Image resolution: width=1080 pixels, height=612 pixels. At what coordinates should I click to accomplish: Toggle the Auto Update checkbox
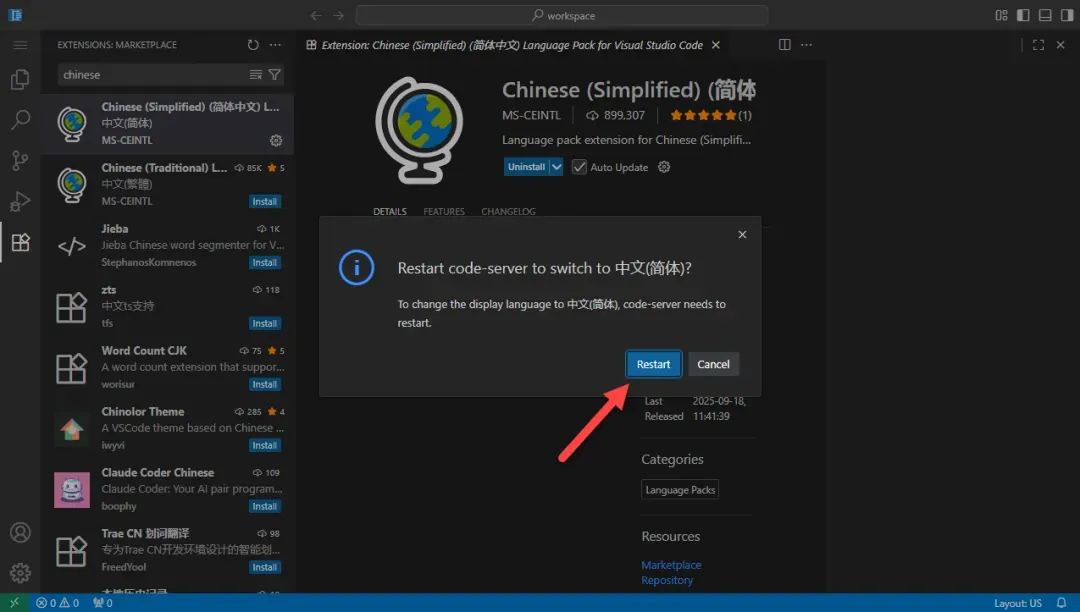pos(579,167)
